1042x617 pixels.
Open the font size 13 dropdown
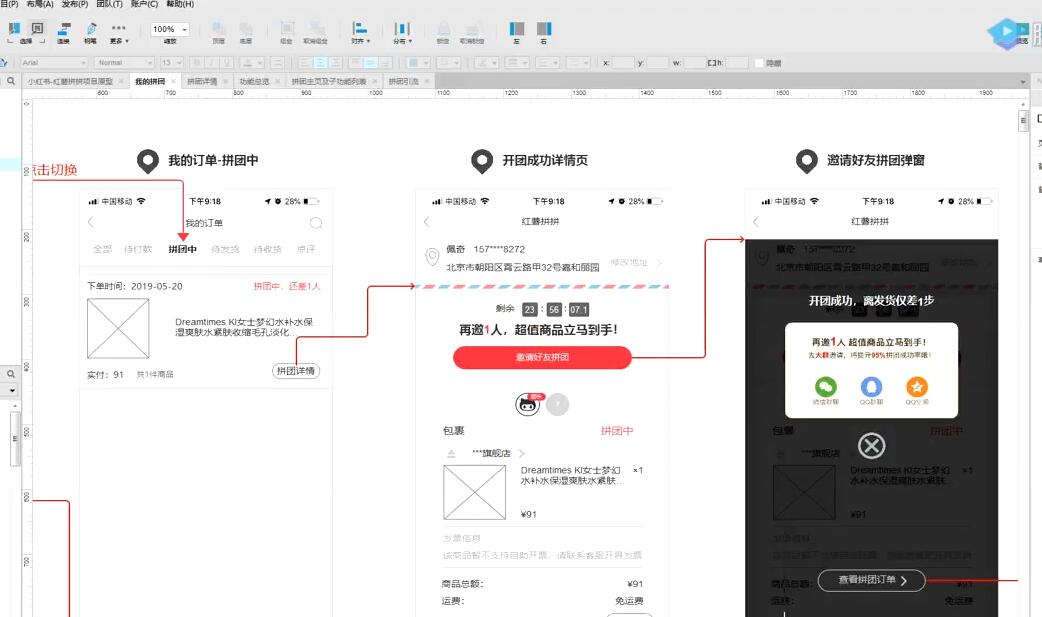[171, 62]
